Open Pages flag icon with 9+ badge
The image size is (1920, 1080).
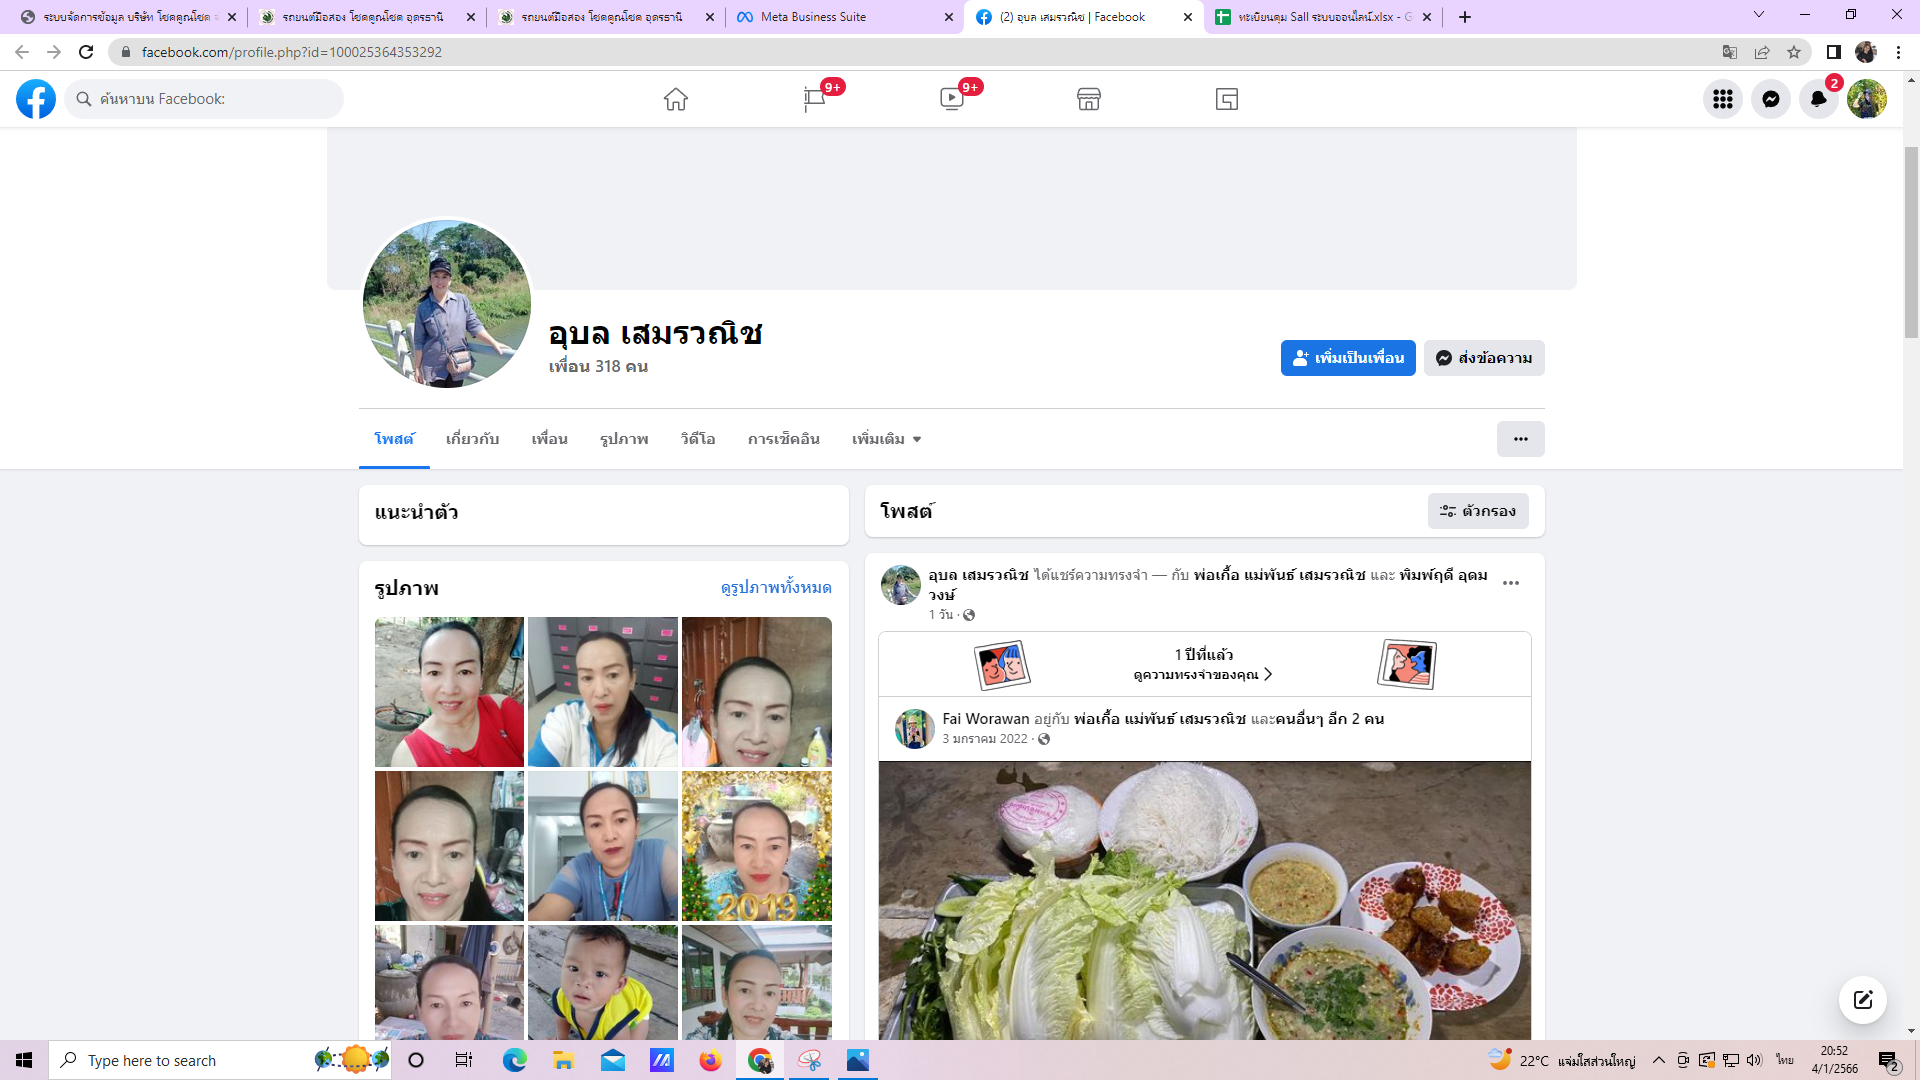tap(814, 99)
